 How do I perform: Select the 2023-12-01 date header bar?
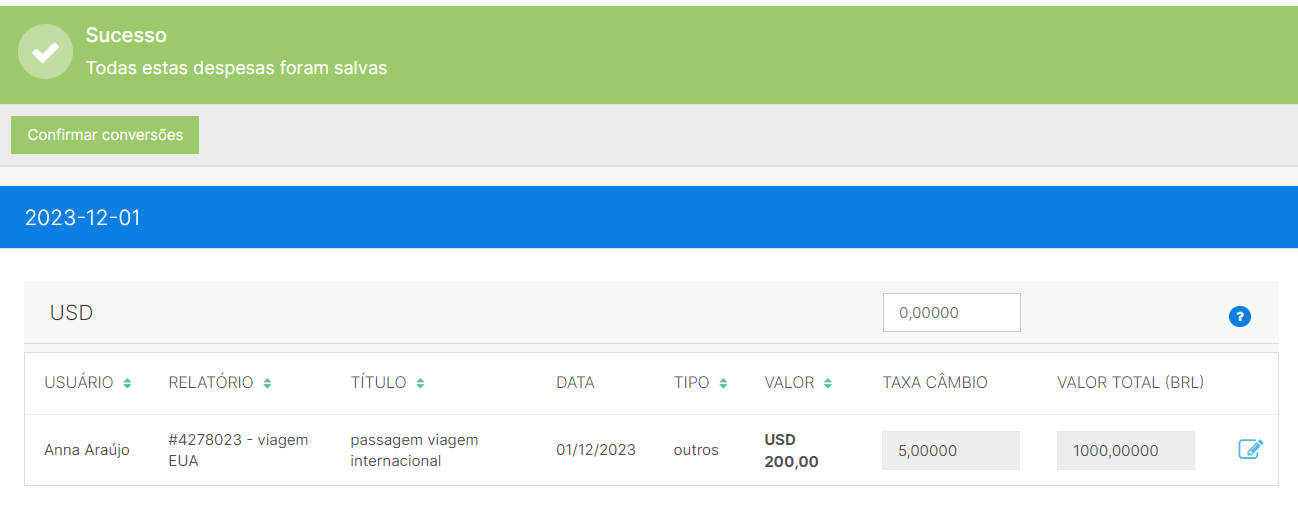[x=649, y=217]
